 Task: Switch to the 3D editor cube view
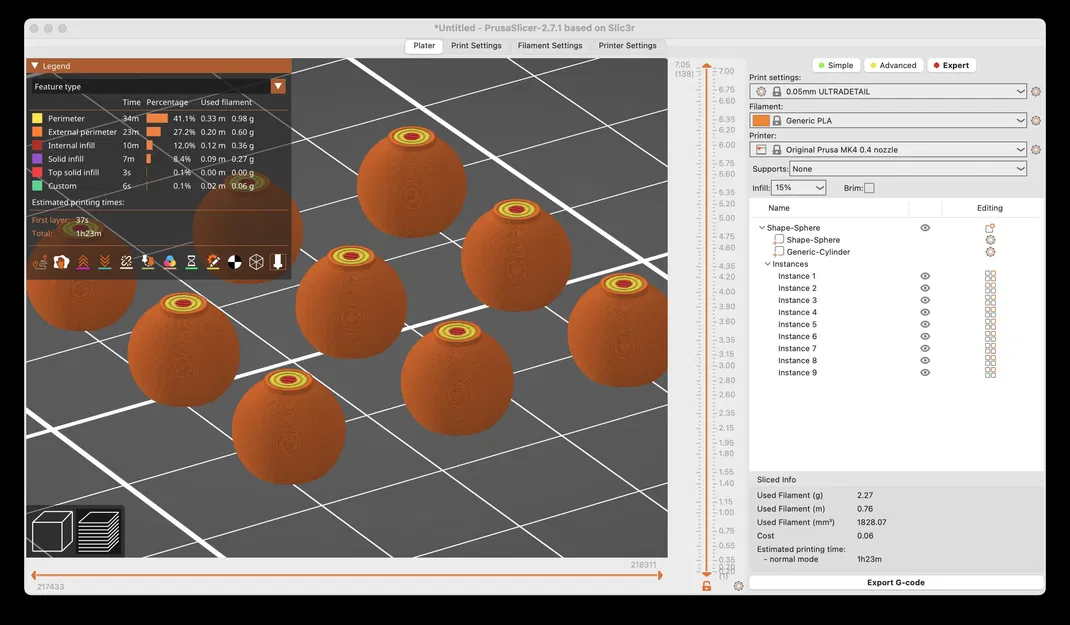pos(53,530)
